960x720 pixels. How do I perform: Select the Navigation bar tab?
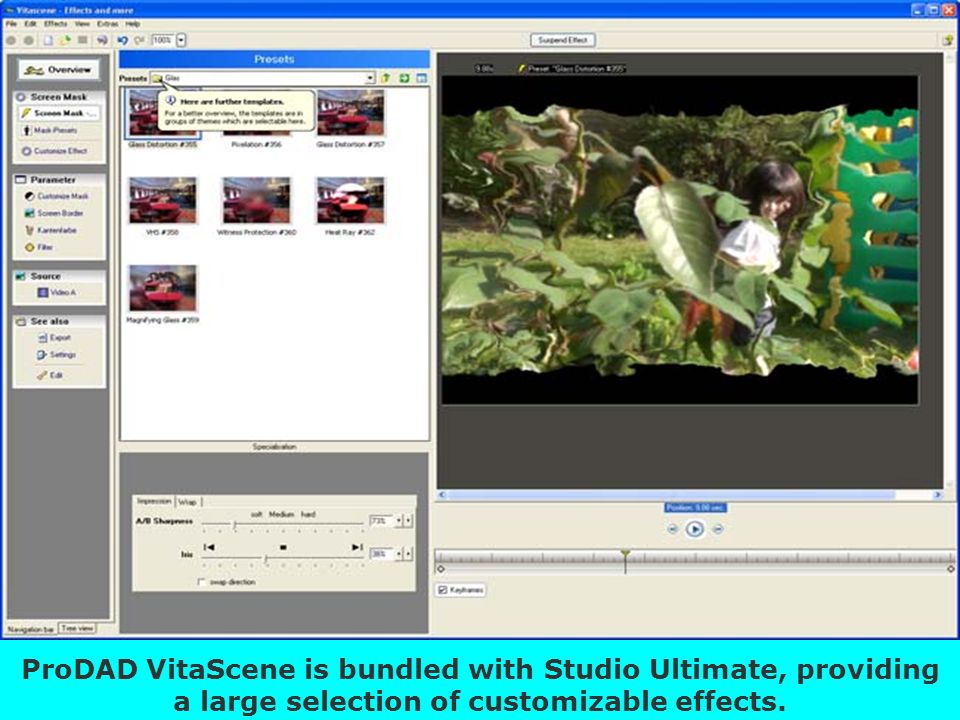pos(31,629)
